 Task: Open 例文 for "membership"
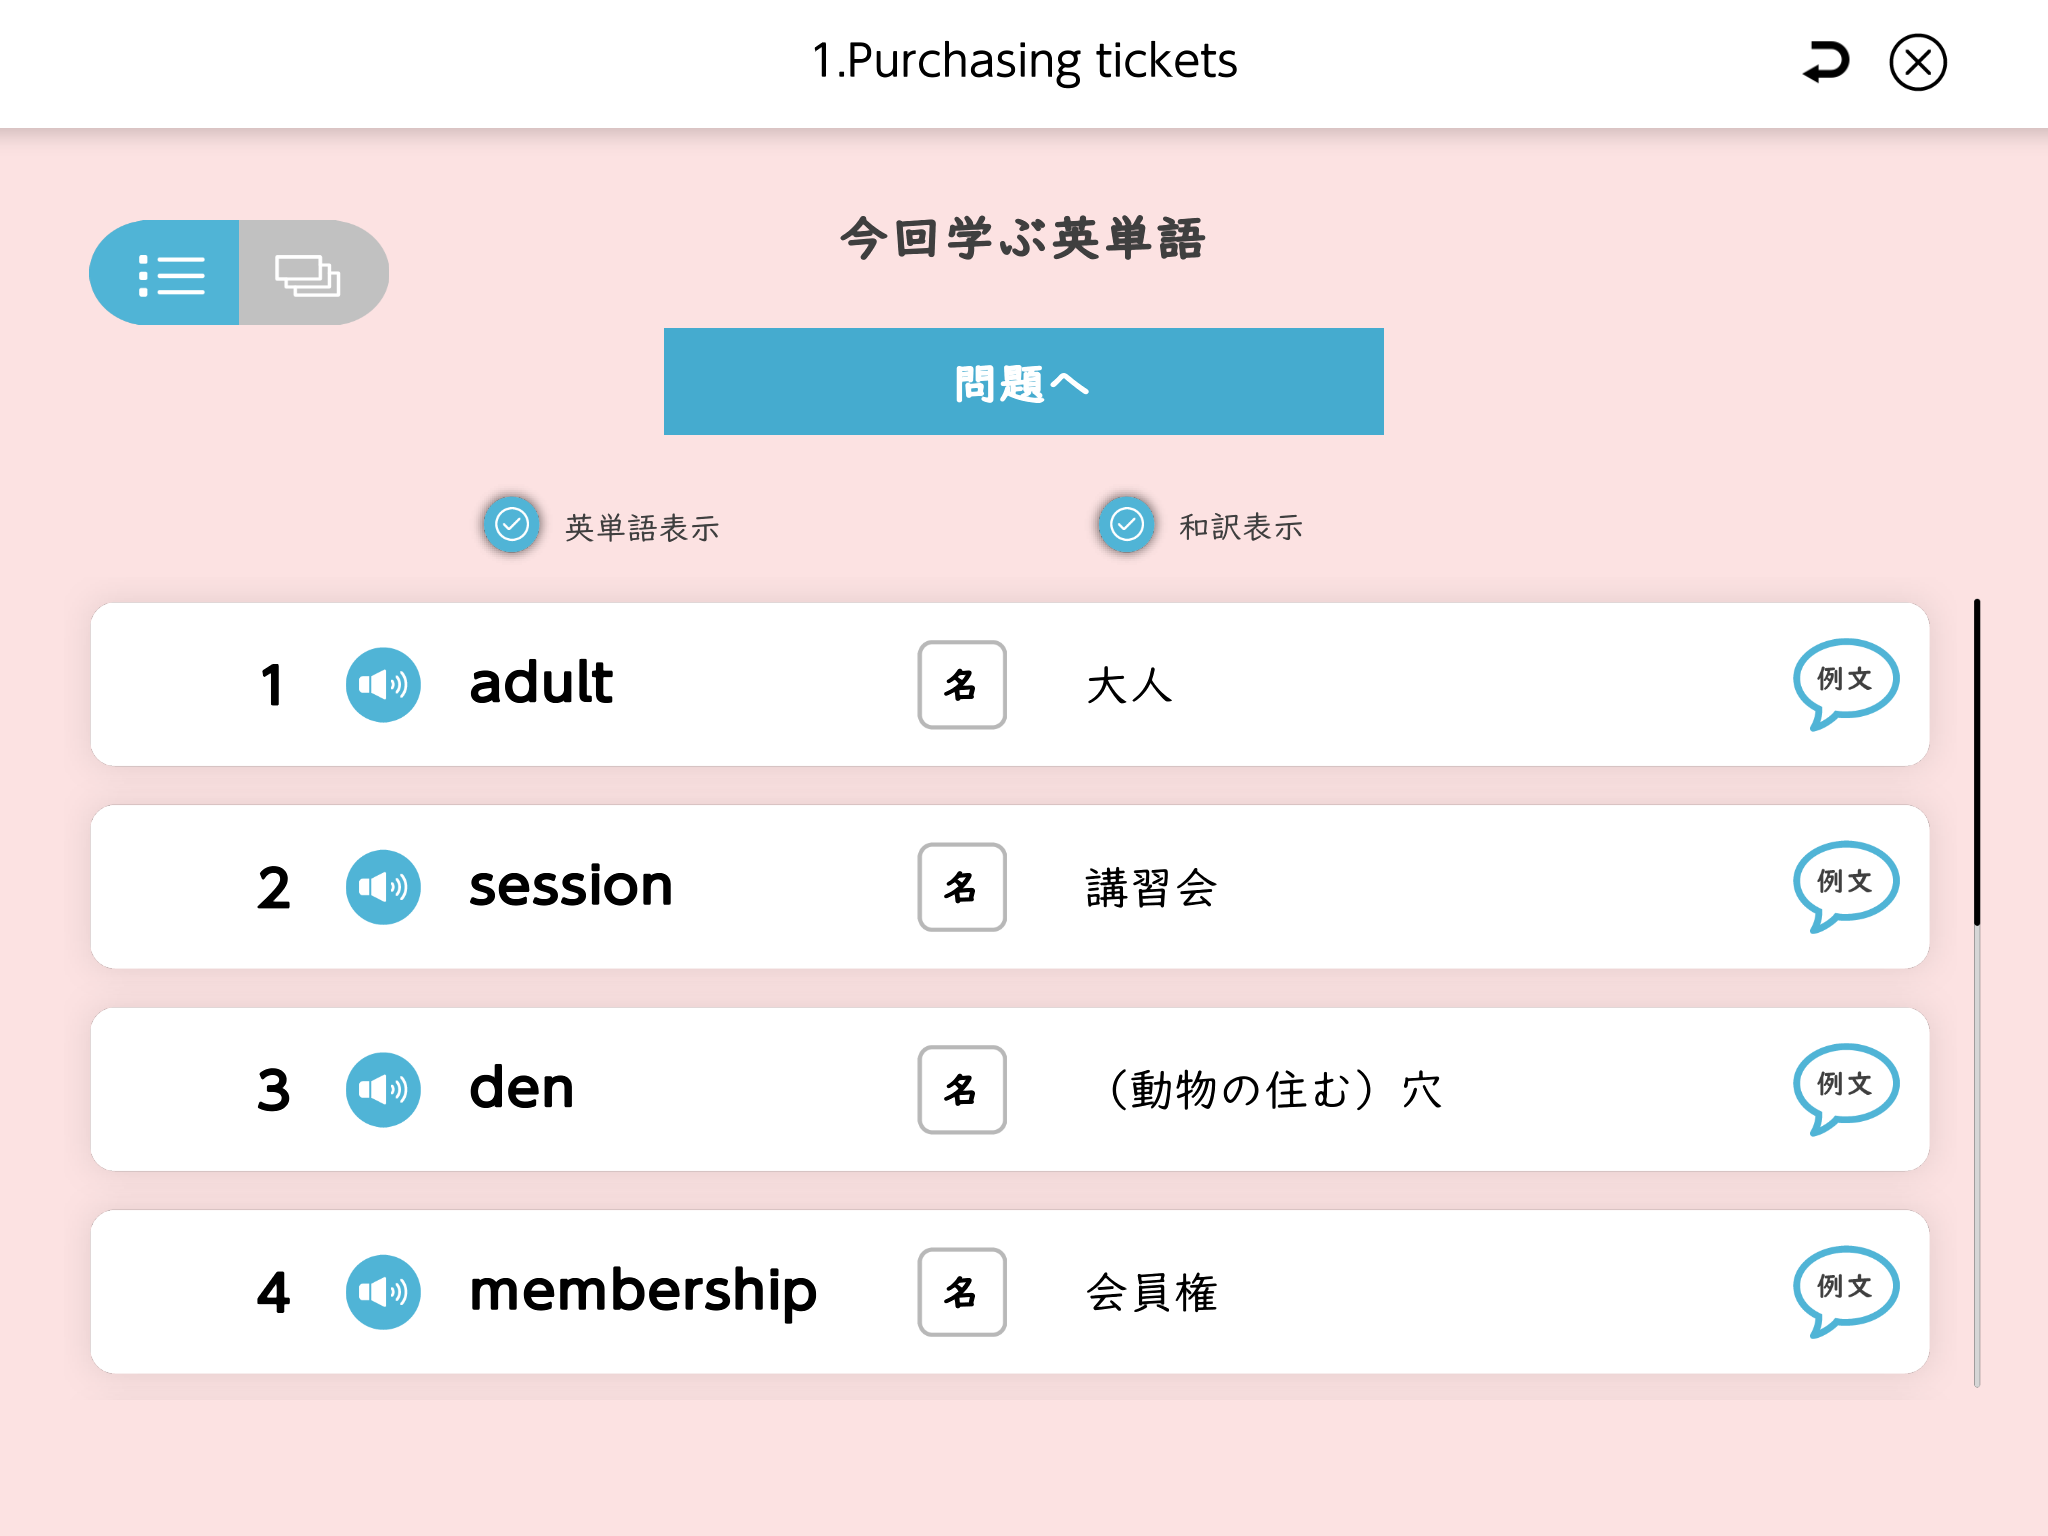(x=1844, y=1289)
